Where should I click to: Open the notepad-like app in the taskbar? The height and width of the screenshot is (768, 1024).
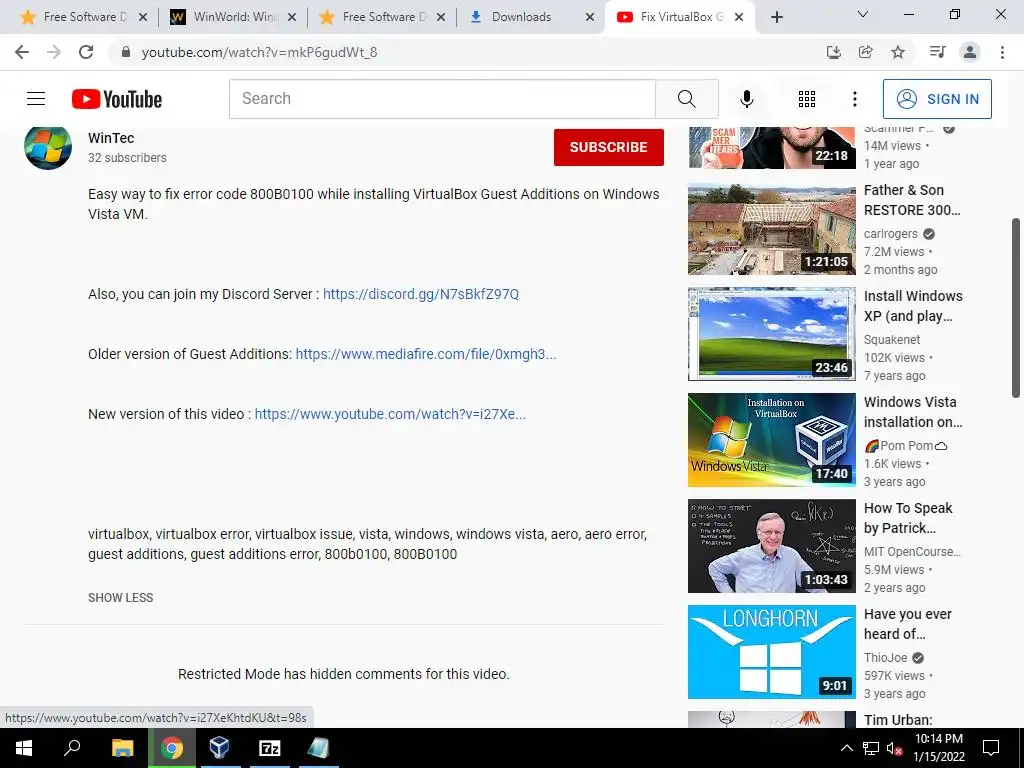point(318,748)
